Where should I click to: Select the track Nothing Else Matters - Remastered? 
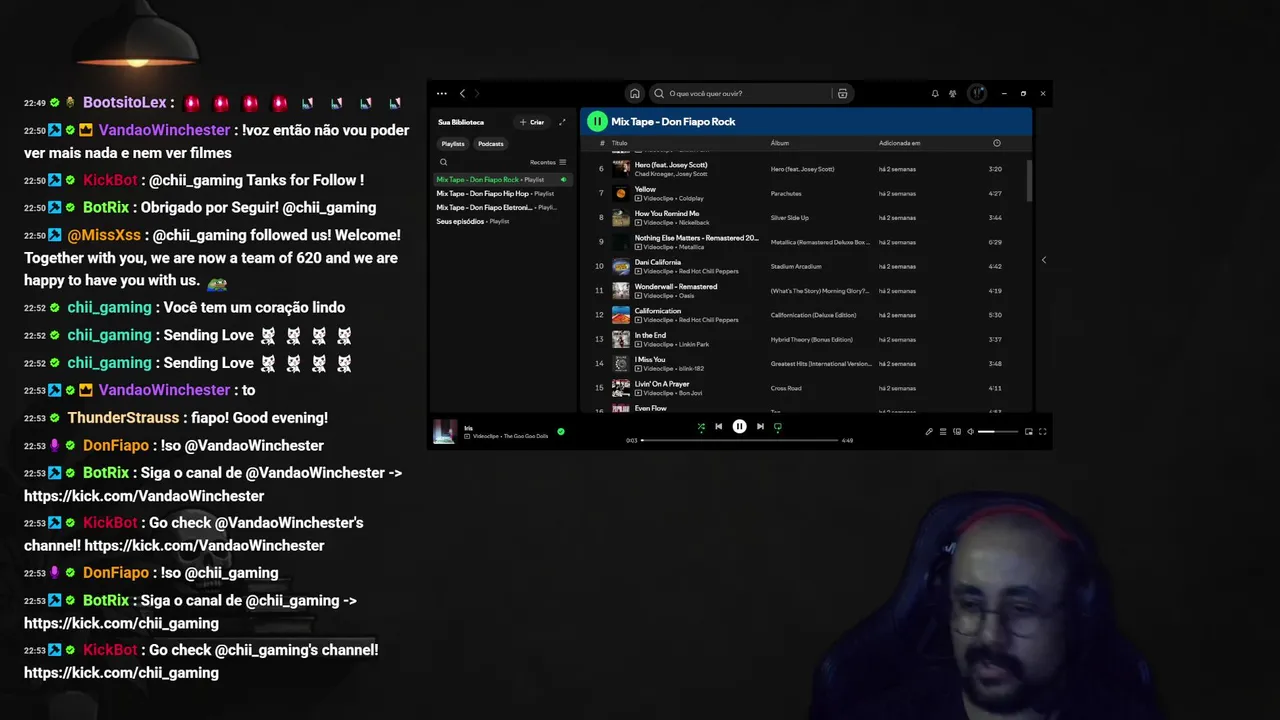pos(697,238)
